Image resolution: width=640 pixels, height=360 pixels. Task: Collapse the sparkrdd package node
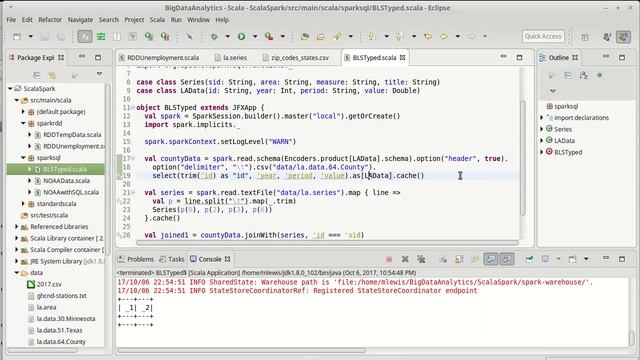coord(23,123)
